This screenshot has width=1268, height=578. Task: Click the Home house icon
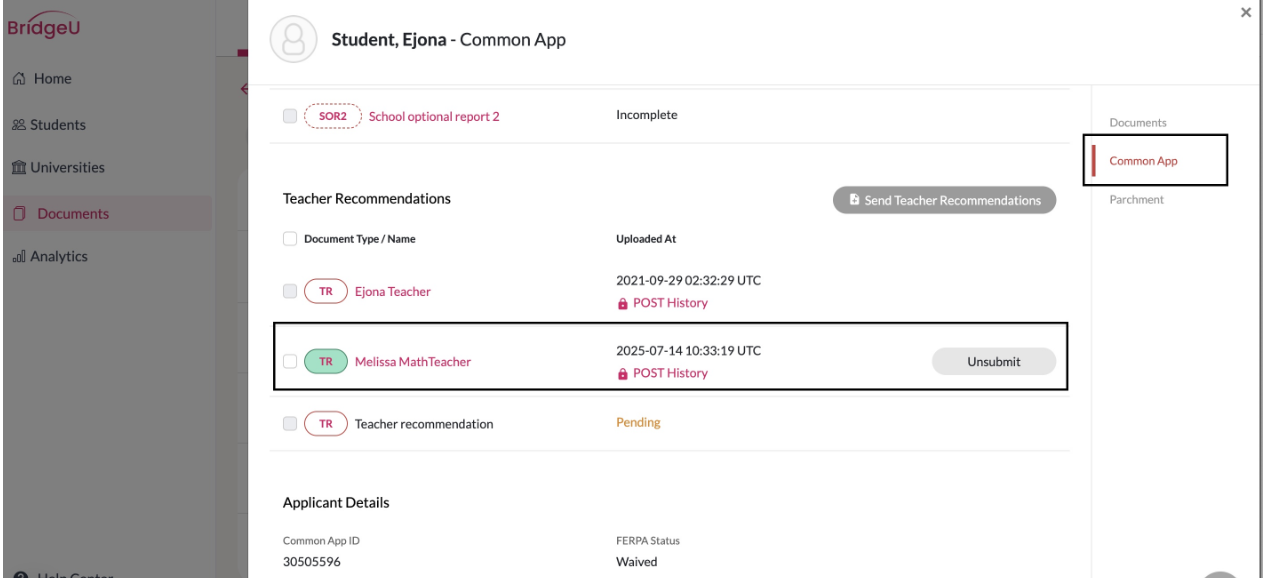(17, 79)
